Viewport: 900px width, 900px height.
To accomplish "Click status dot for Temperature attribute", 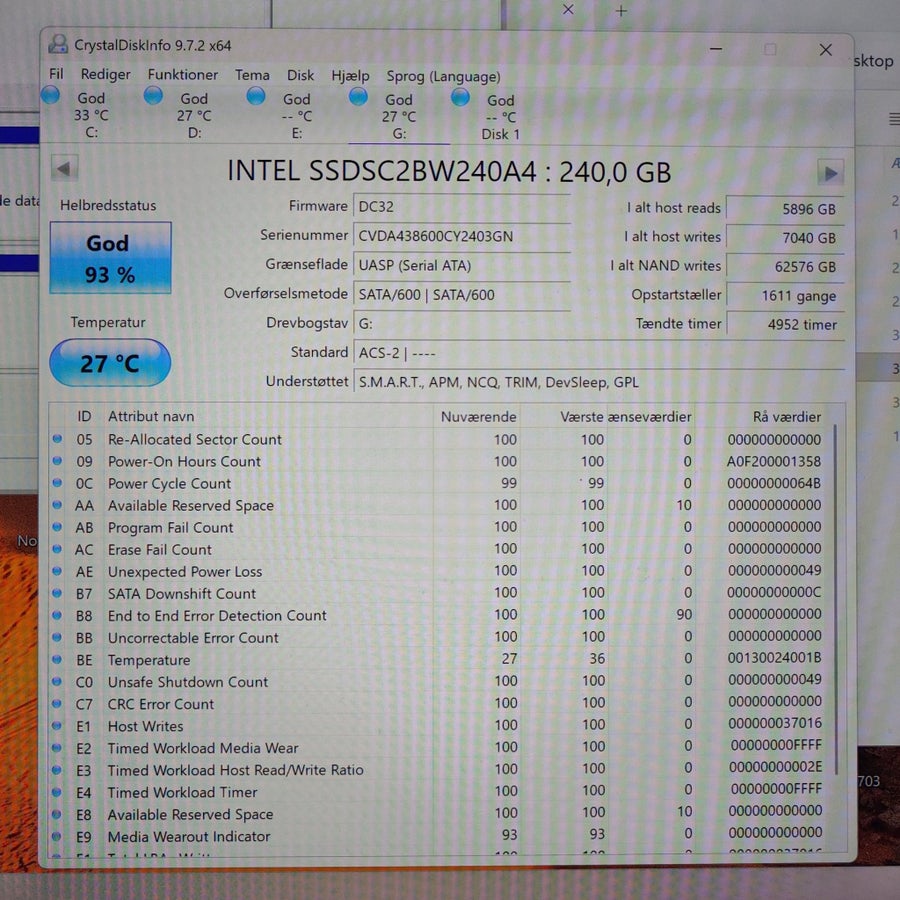I will point(57,660).
